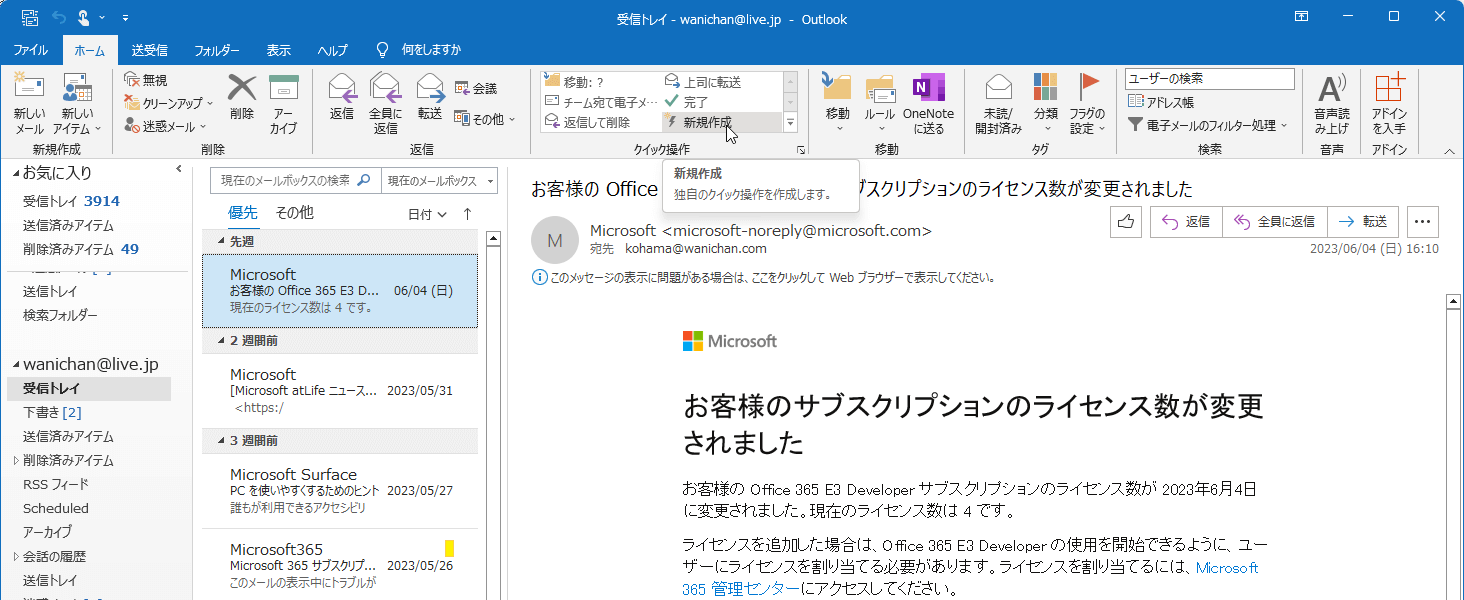The image size is (1464, 600).
Task: Collapse the folder pane arrow
Action: (178, 169)
